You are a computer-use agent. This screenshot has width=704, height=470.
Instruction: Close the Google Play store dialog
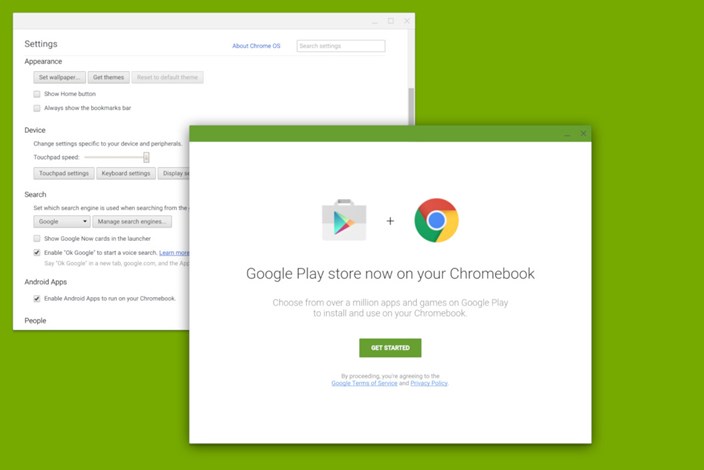tap(583, 133)
